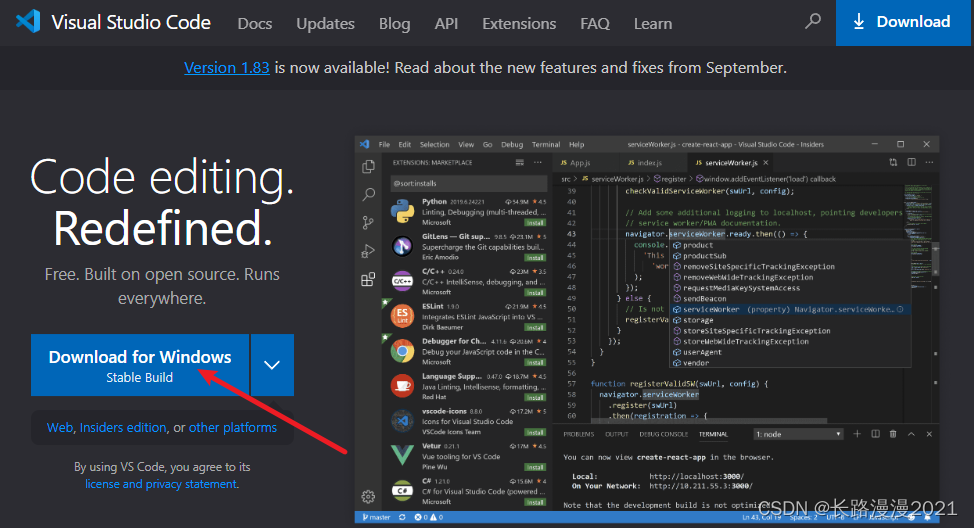Click the Debugger for Chrome extension icon
The height and width of the screenshot is (528, 974).
coord(403,351)
